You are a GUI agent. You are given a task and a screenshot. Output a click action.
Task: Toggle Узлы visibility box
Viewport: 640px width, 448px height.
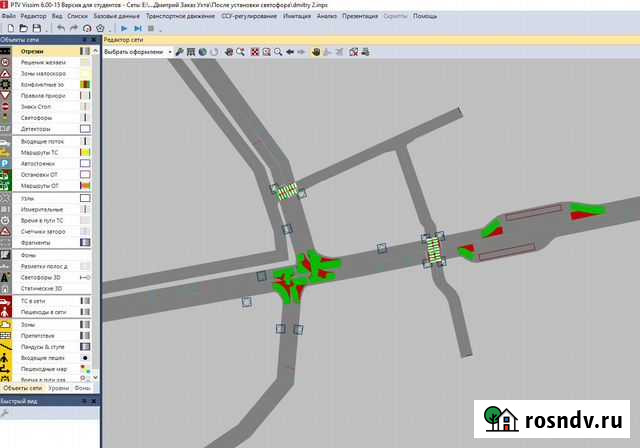(85, 197)
